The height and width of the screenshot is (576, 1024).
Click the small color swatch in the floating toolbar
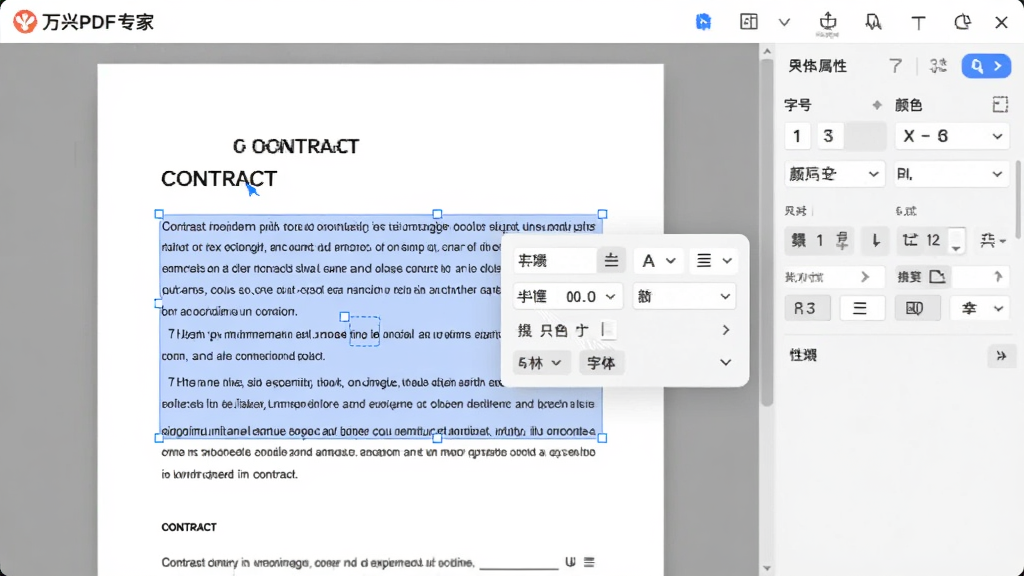click(x=608, y=330)
